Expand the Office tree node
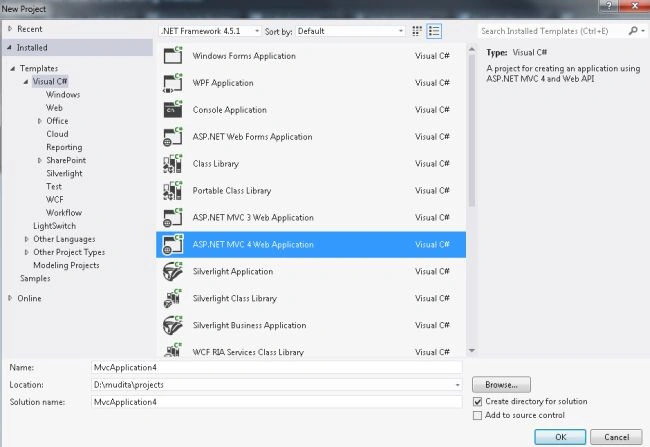 [39, 121]
